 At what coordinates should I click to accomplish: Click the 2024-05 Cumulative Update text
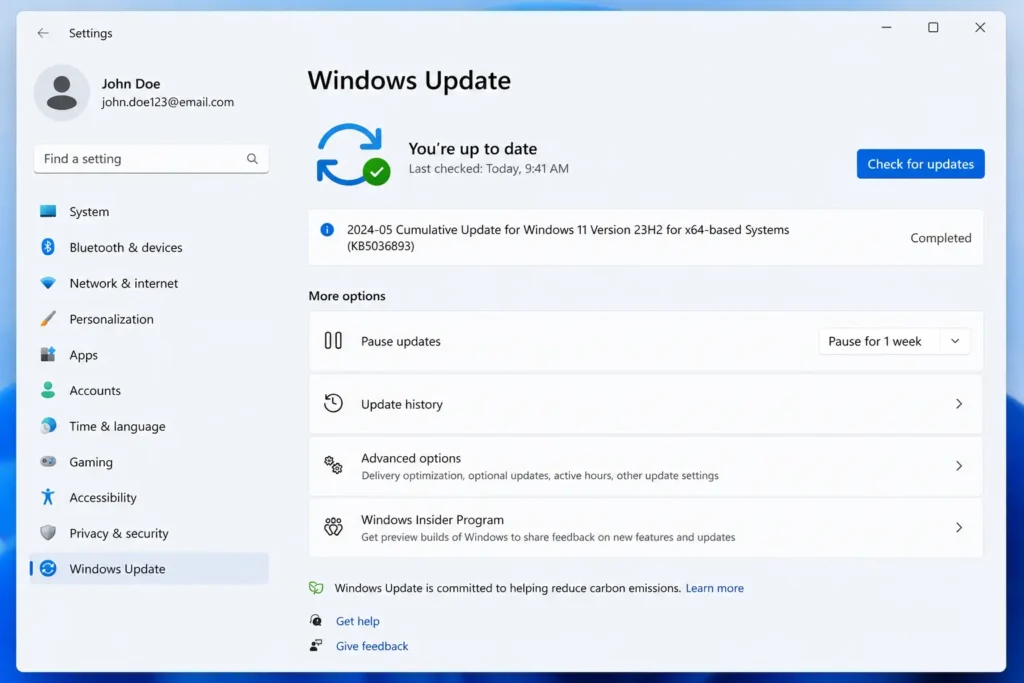pos(568,238)
